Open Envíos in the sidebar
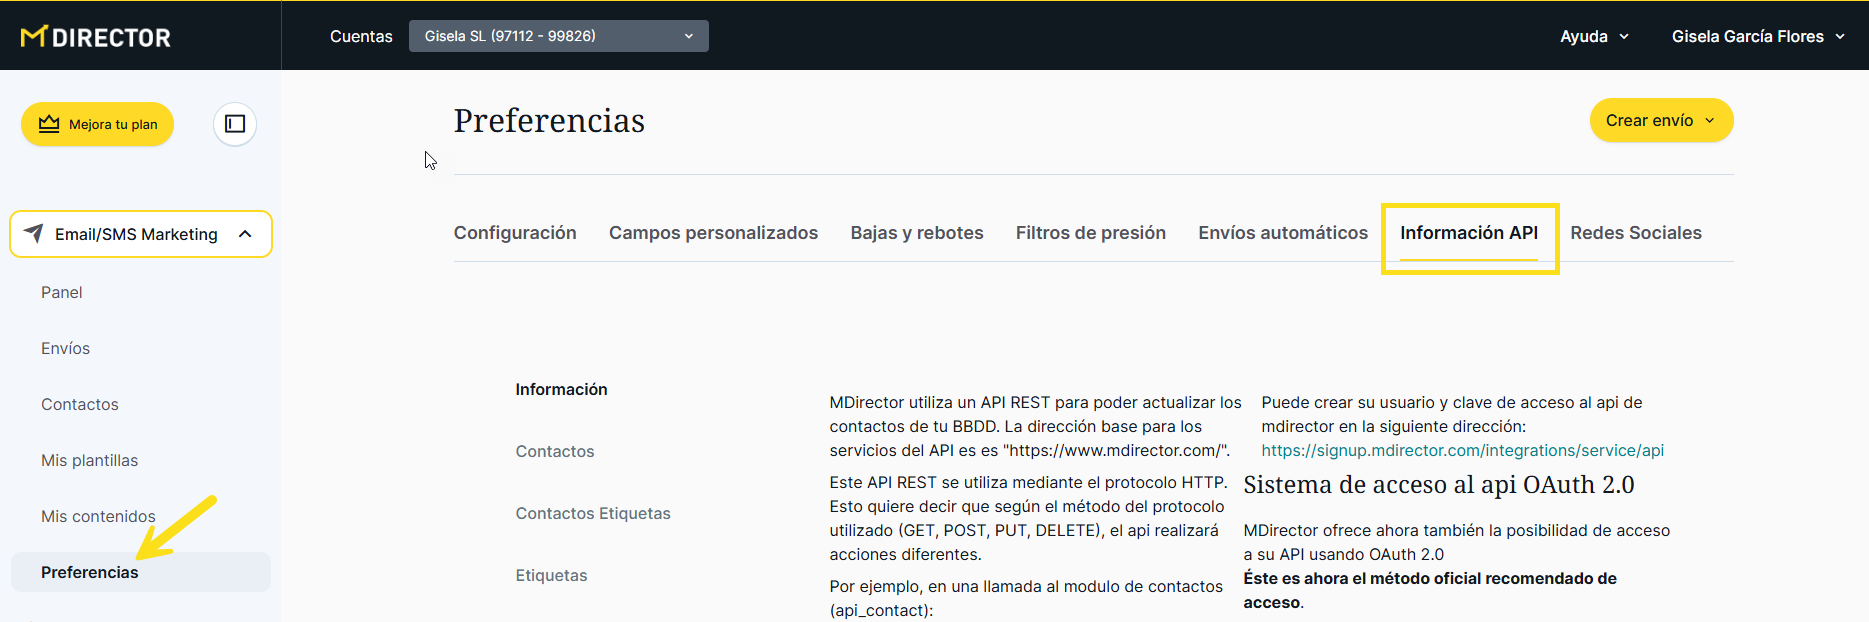Screen dimensions: 1869x622 coord(66,348)
